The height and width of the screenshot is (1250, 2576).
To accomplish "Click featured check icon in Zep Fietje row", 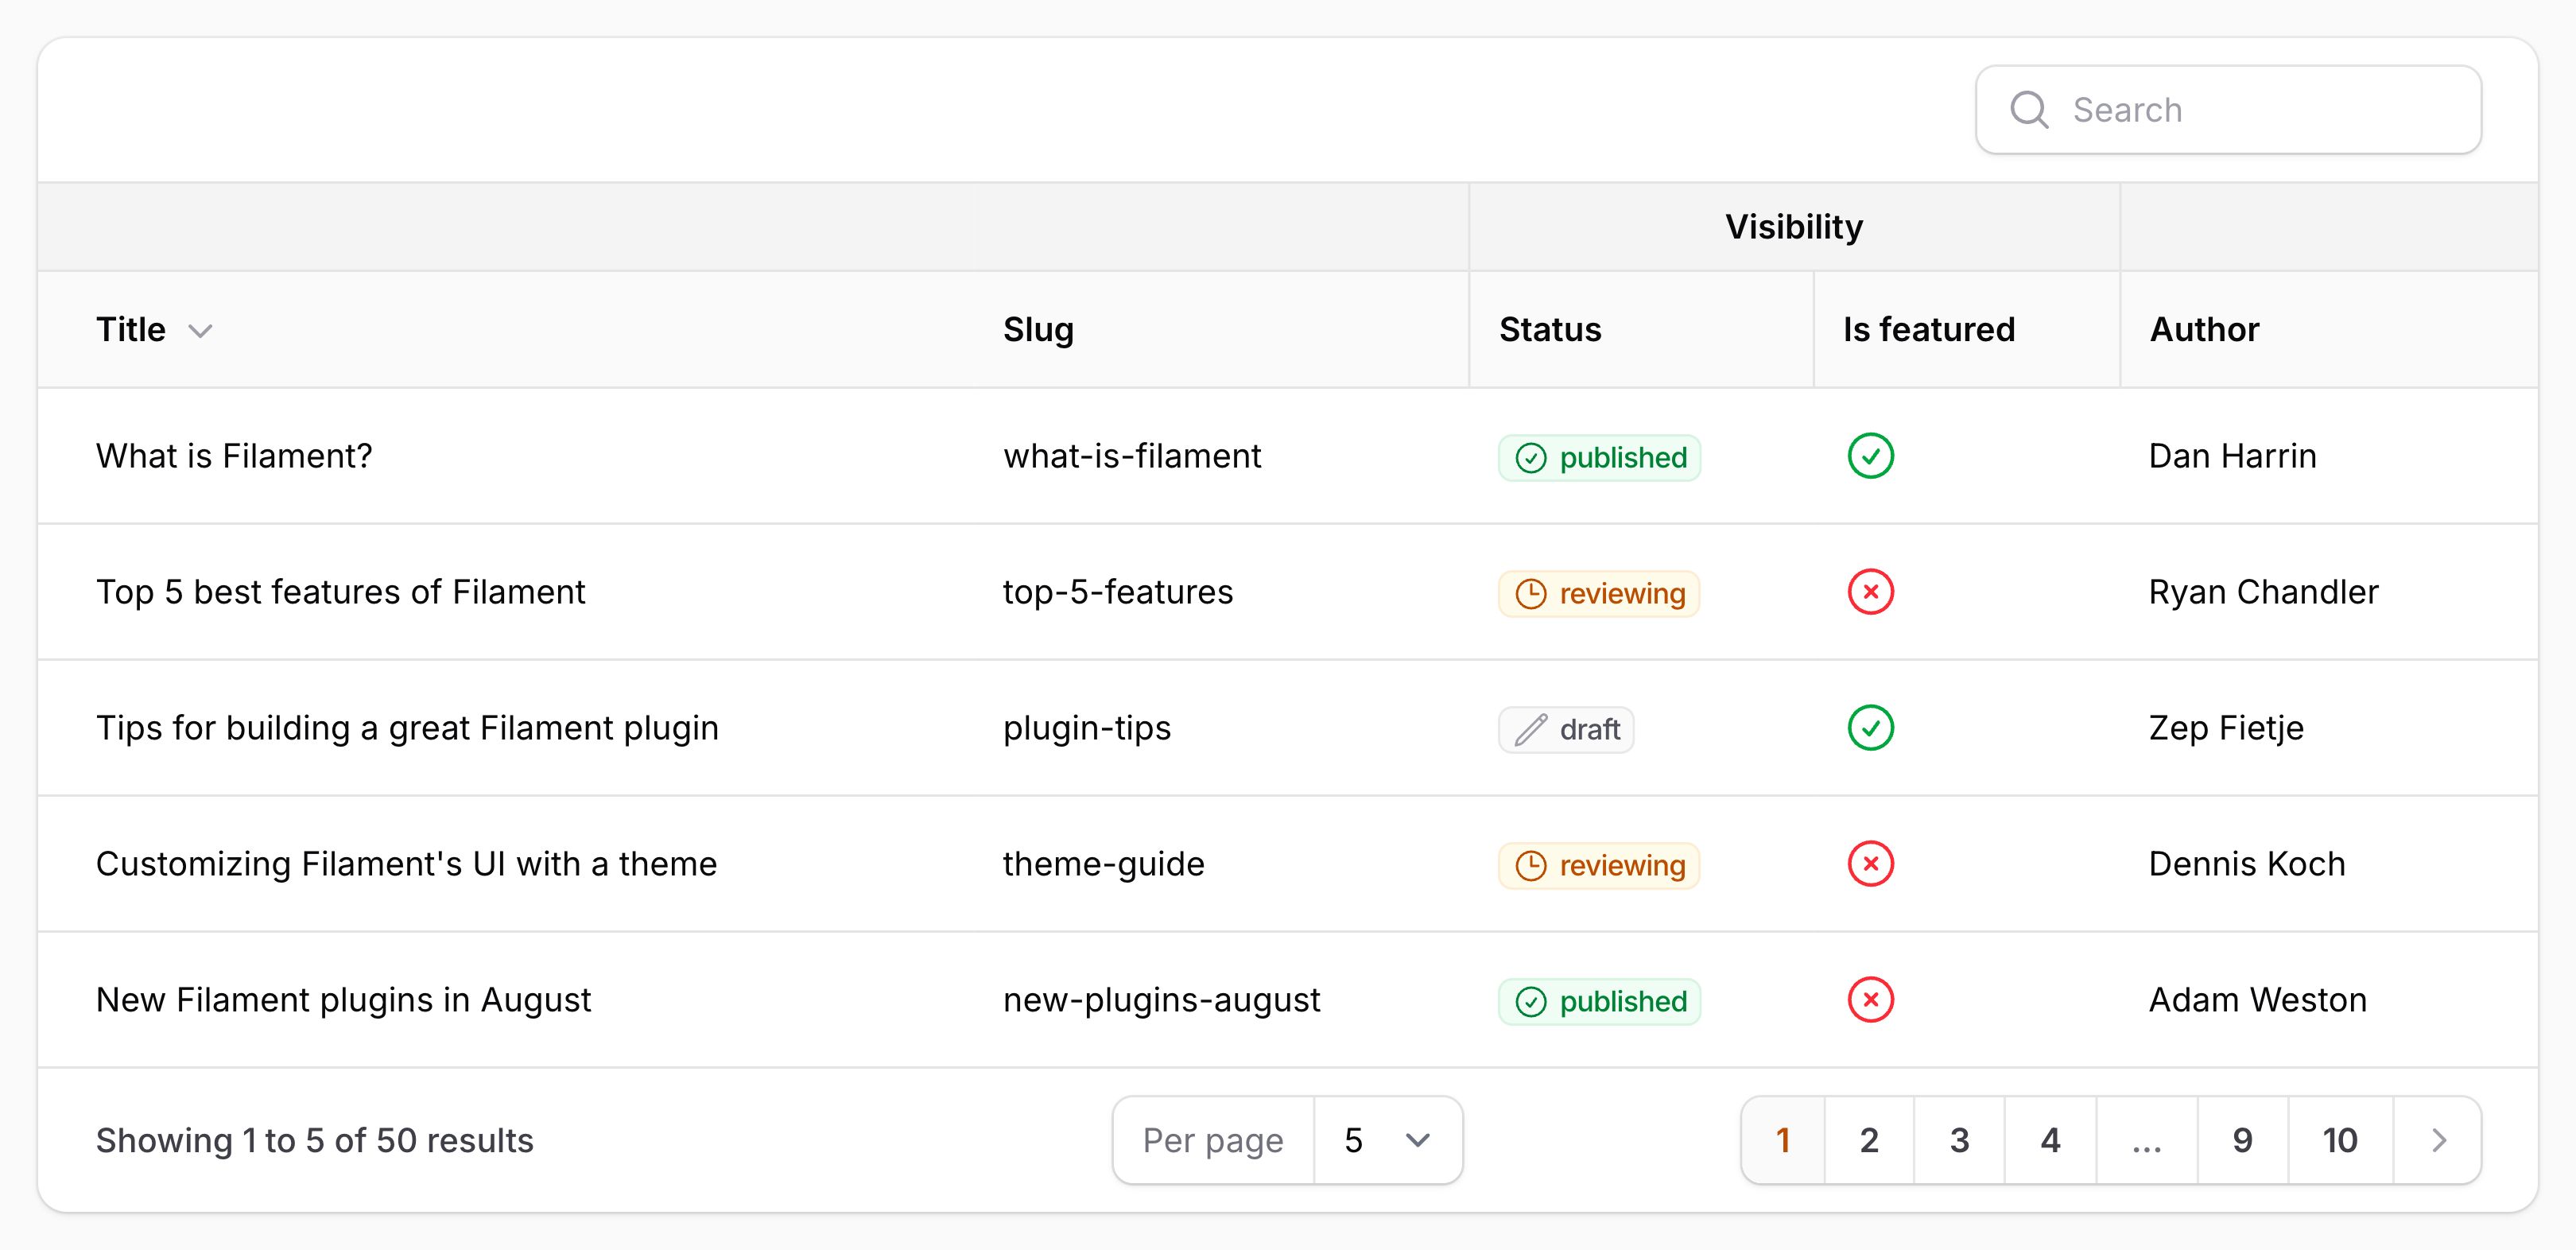I will [1870, 728].
